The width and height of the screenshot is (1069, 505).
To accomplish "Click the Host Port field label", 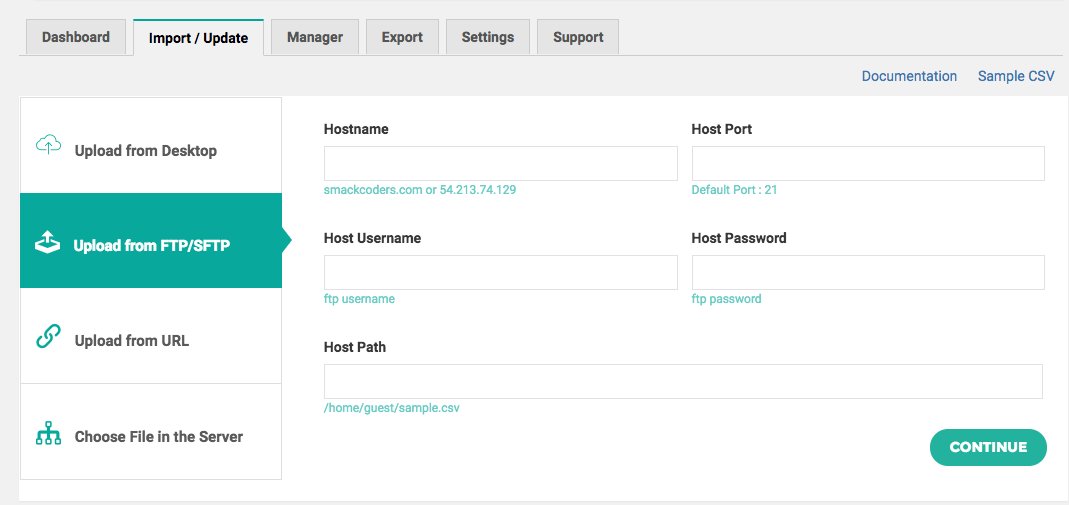I will pos(721,129).
